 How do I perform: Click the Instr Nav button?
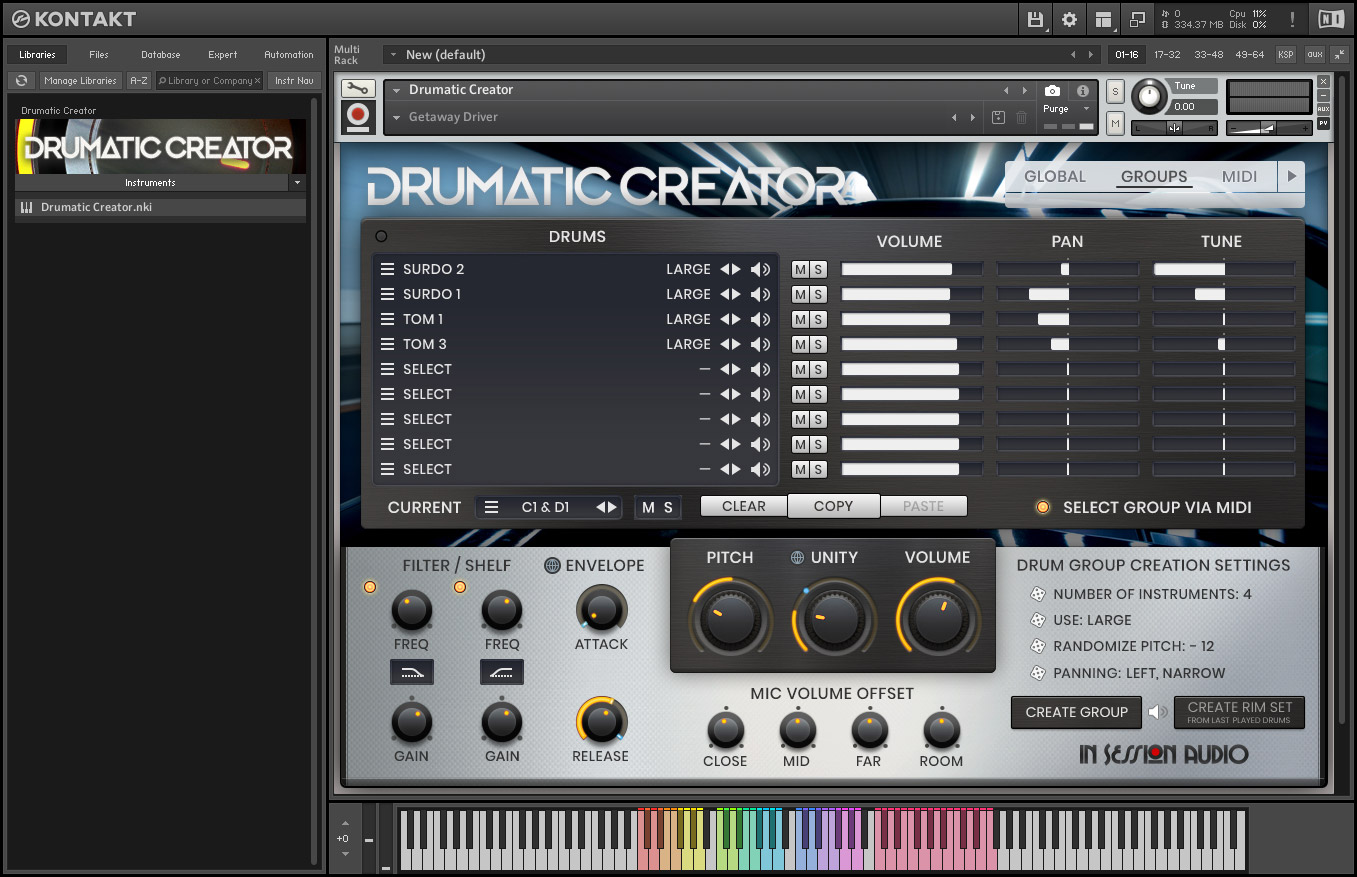click(294, 81)
